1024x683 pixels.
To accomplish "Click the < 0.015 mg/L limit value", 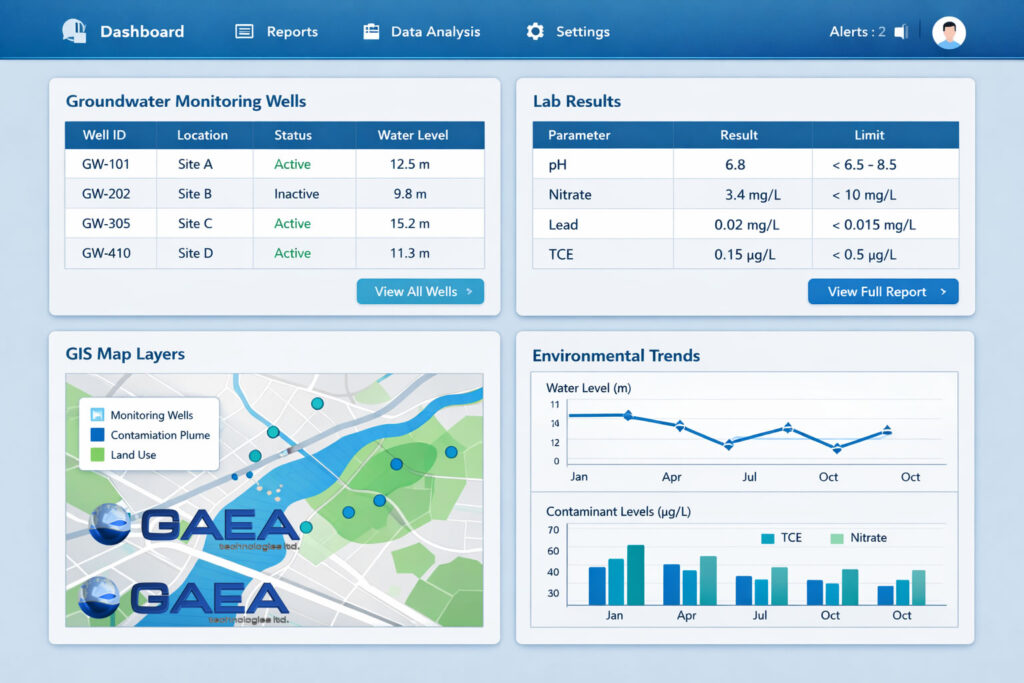I will click(x=874, y=225).
